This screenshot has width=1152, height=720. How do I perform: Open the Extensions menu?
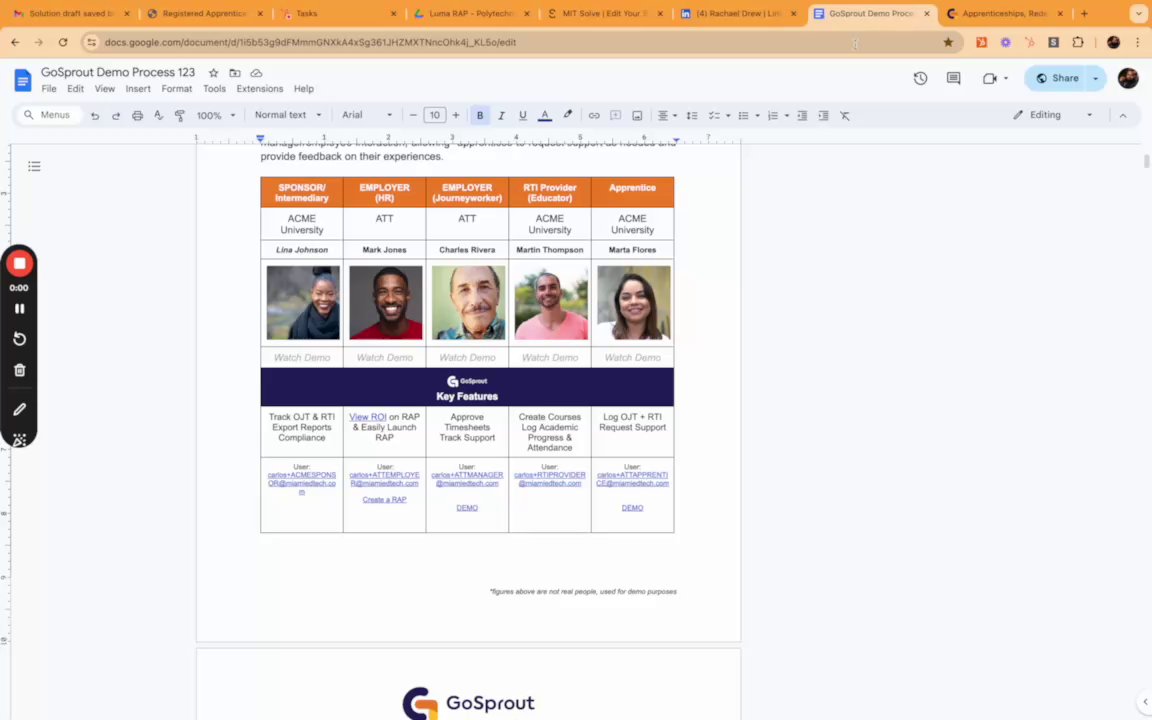click(259, 89)
